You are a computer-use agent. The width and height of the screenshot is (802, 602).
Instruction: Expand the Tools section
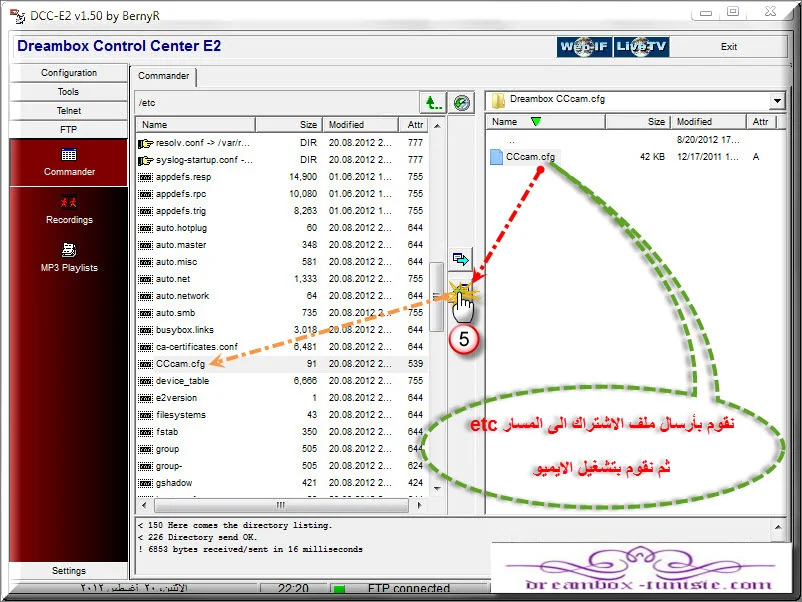69,92
